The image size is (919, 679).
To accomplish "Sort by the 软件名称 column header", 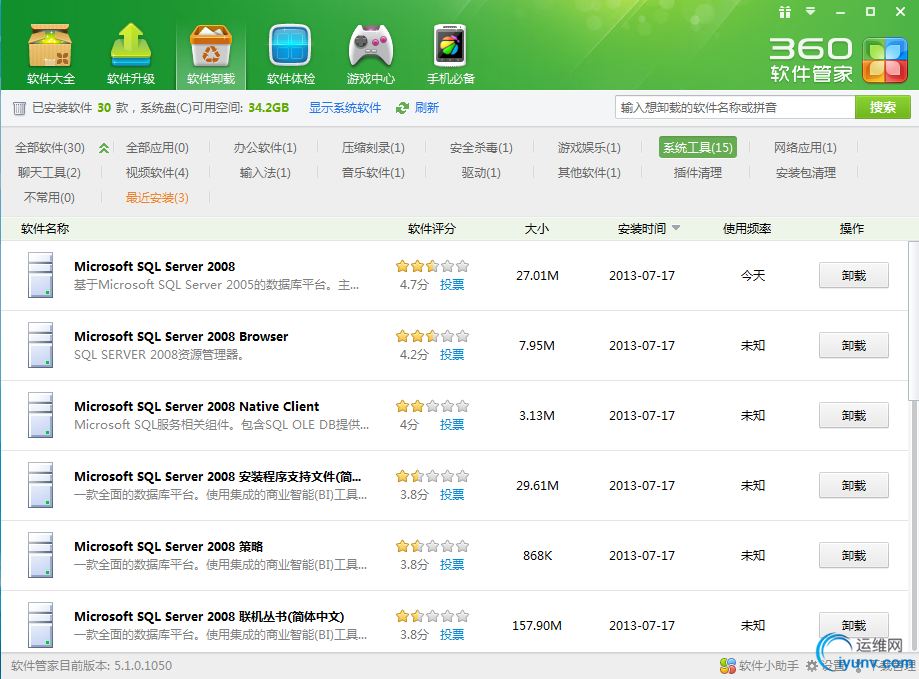I will (45, 228).
